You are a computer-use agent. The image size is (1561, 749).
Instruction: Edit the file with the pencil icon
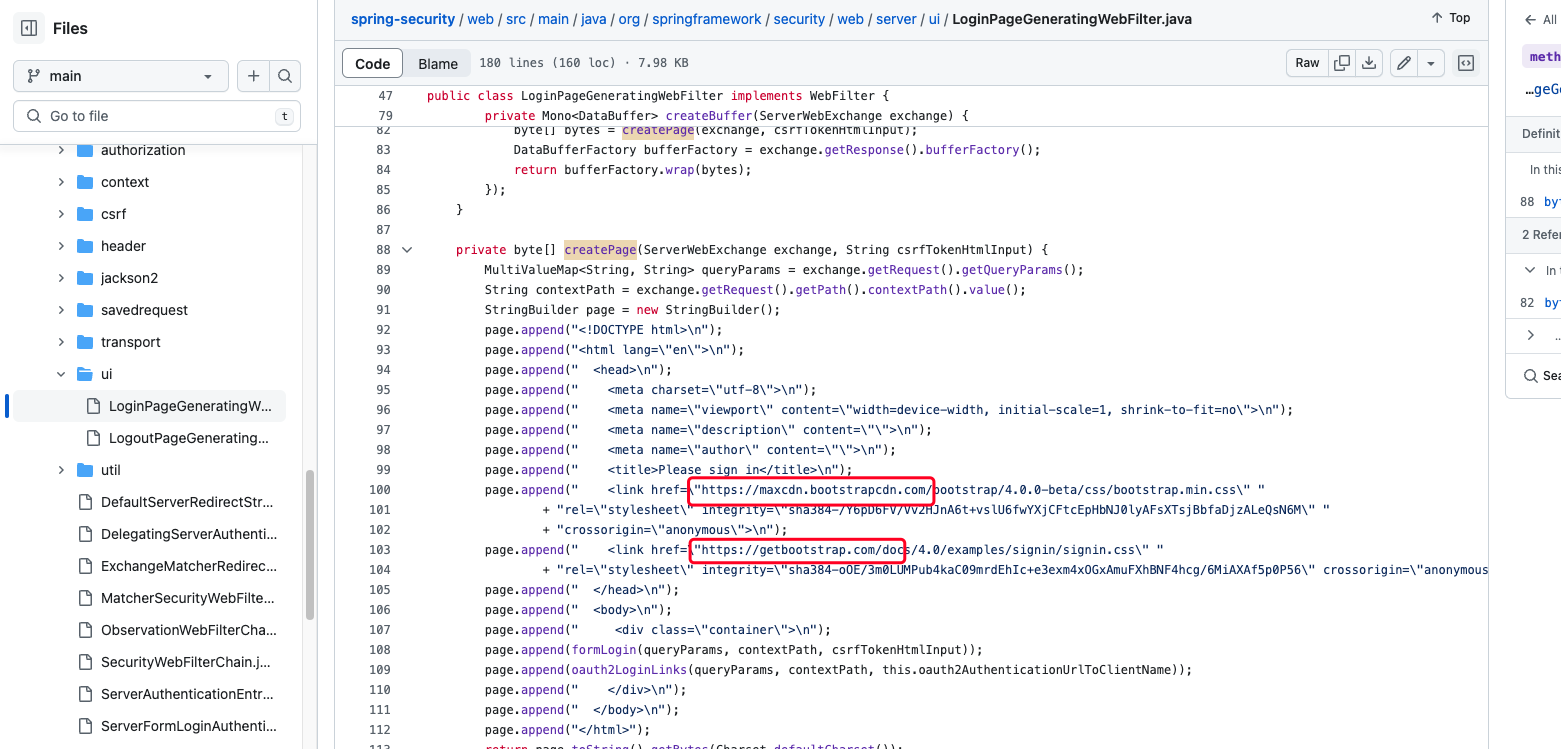(x=1403, y=62)
